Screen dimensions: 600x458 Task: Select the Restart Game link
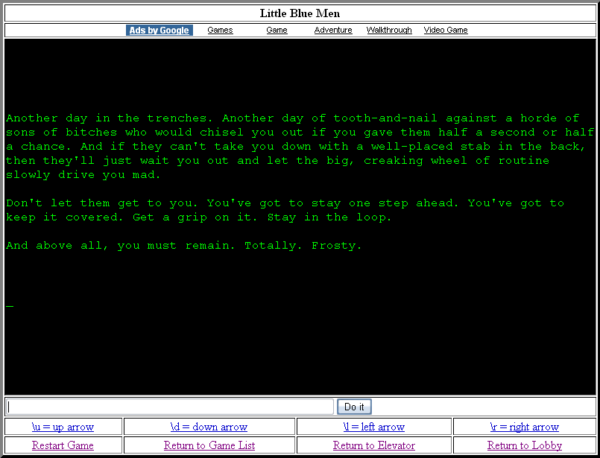[63, 446]
